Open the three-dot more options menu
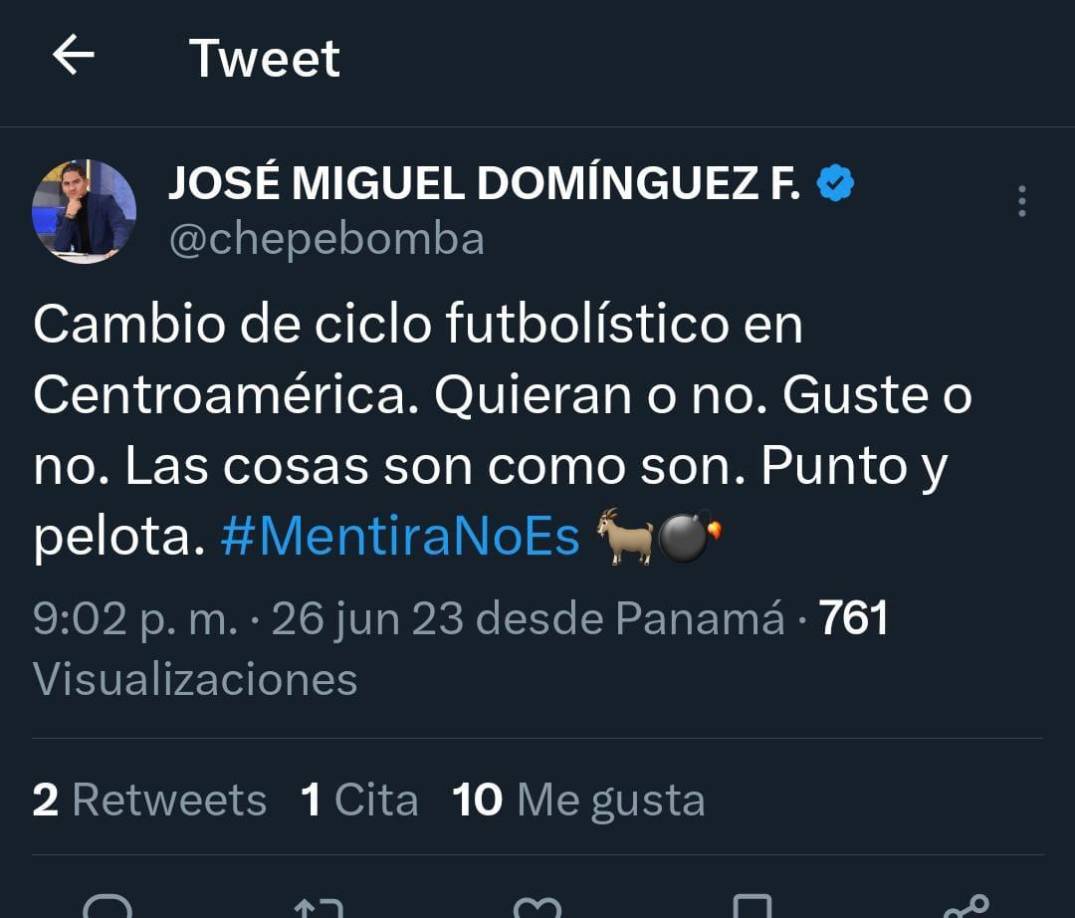Image resolution: width=1075 pixels, height=918 pixels. click(x=1023, y=202)
